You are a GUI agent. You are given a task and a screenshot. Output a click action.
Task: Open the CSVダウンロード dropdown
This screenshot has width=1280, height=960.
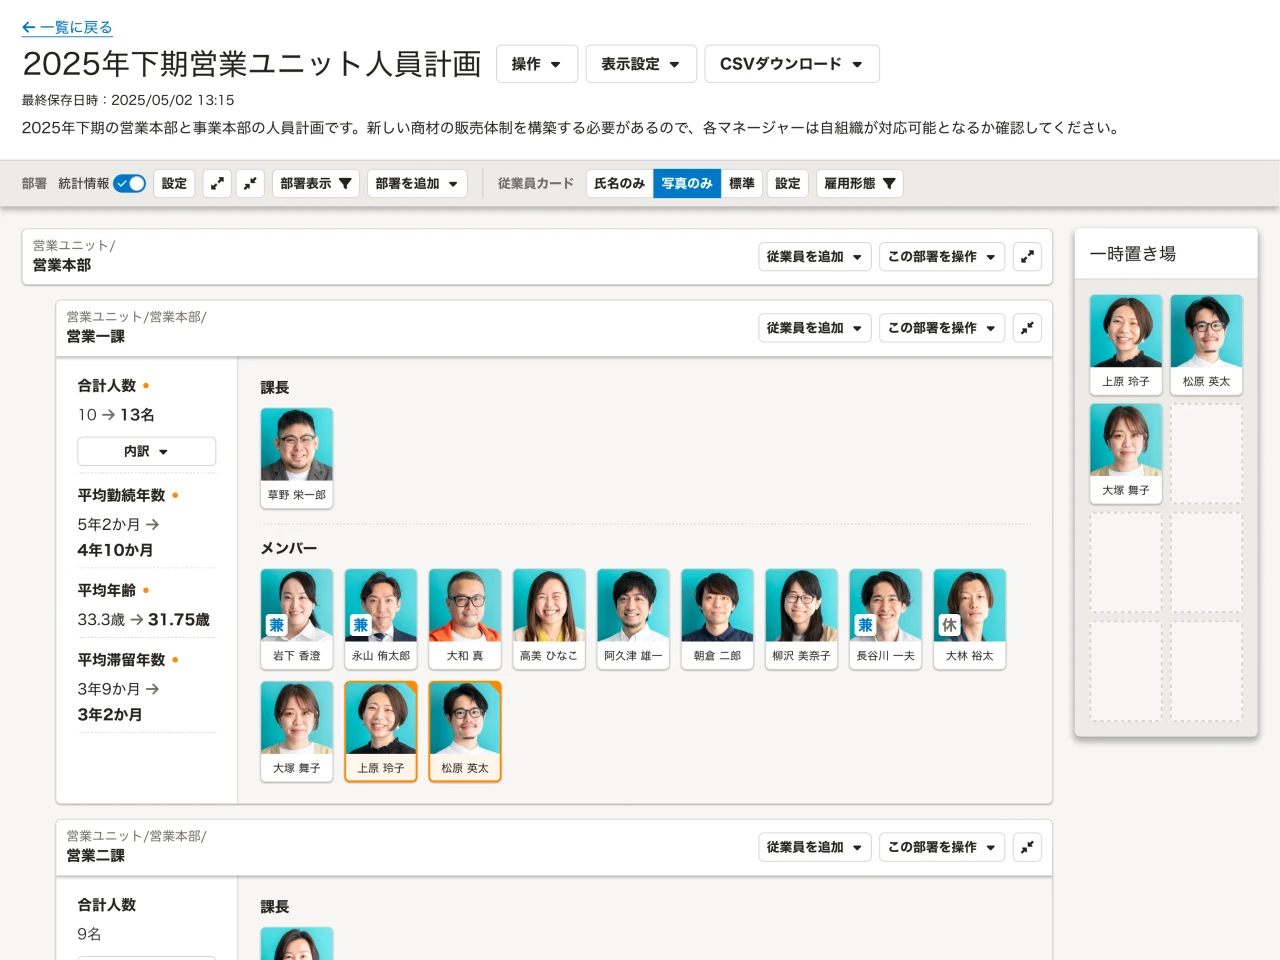coord(792,64)
